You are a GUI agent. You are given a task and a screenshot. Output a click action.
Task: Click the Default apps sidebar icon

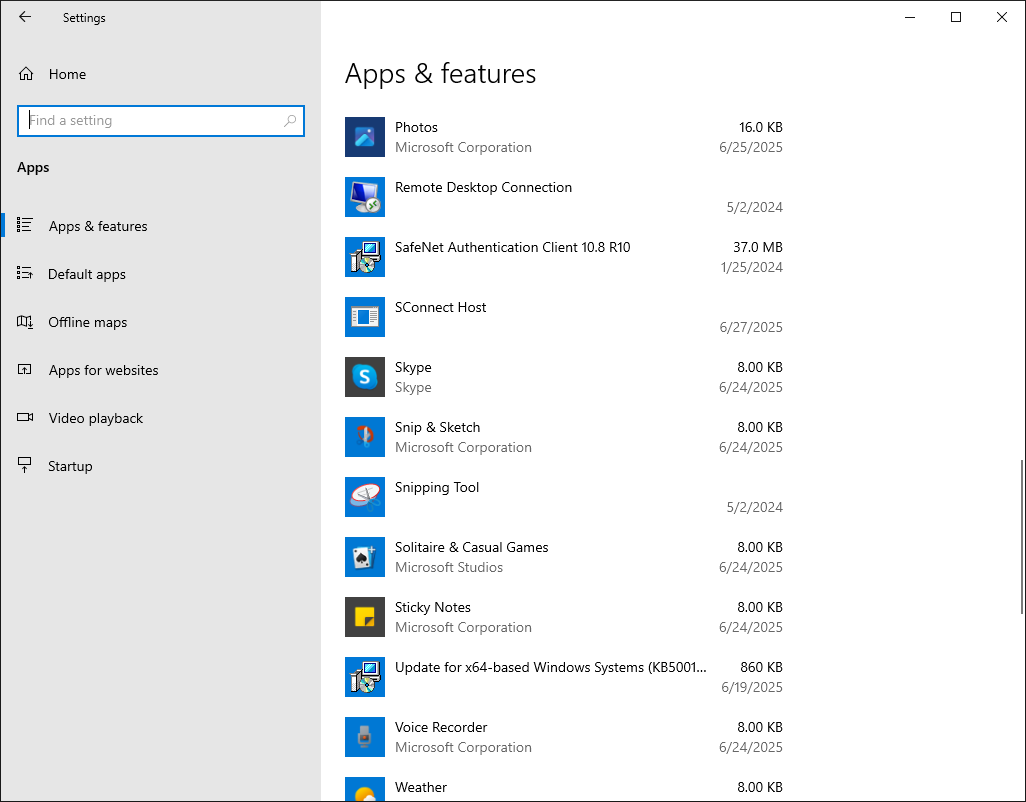click(25, 273)
